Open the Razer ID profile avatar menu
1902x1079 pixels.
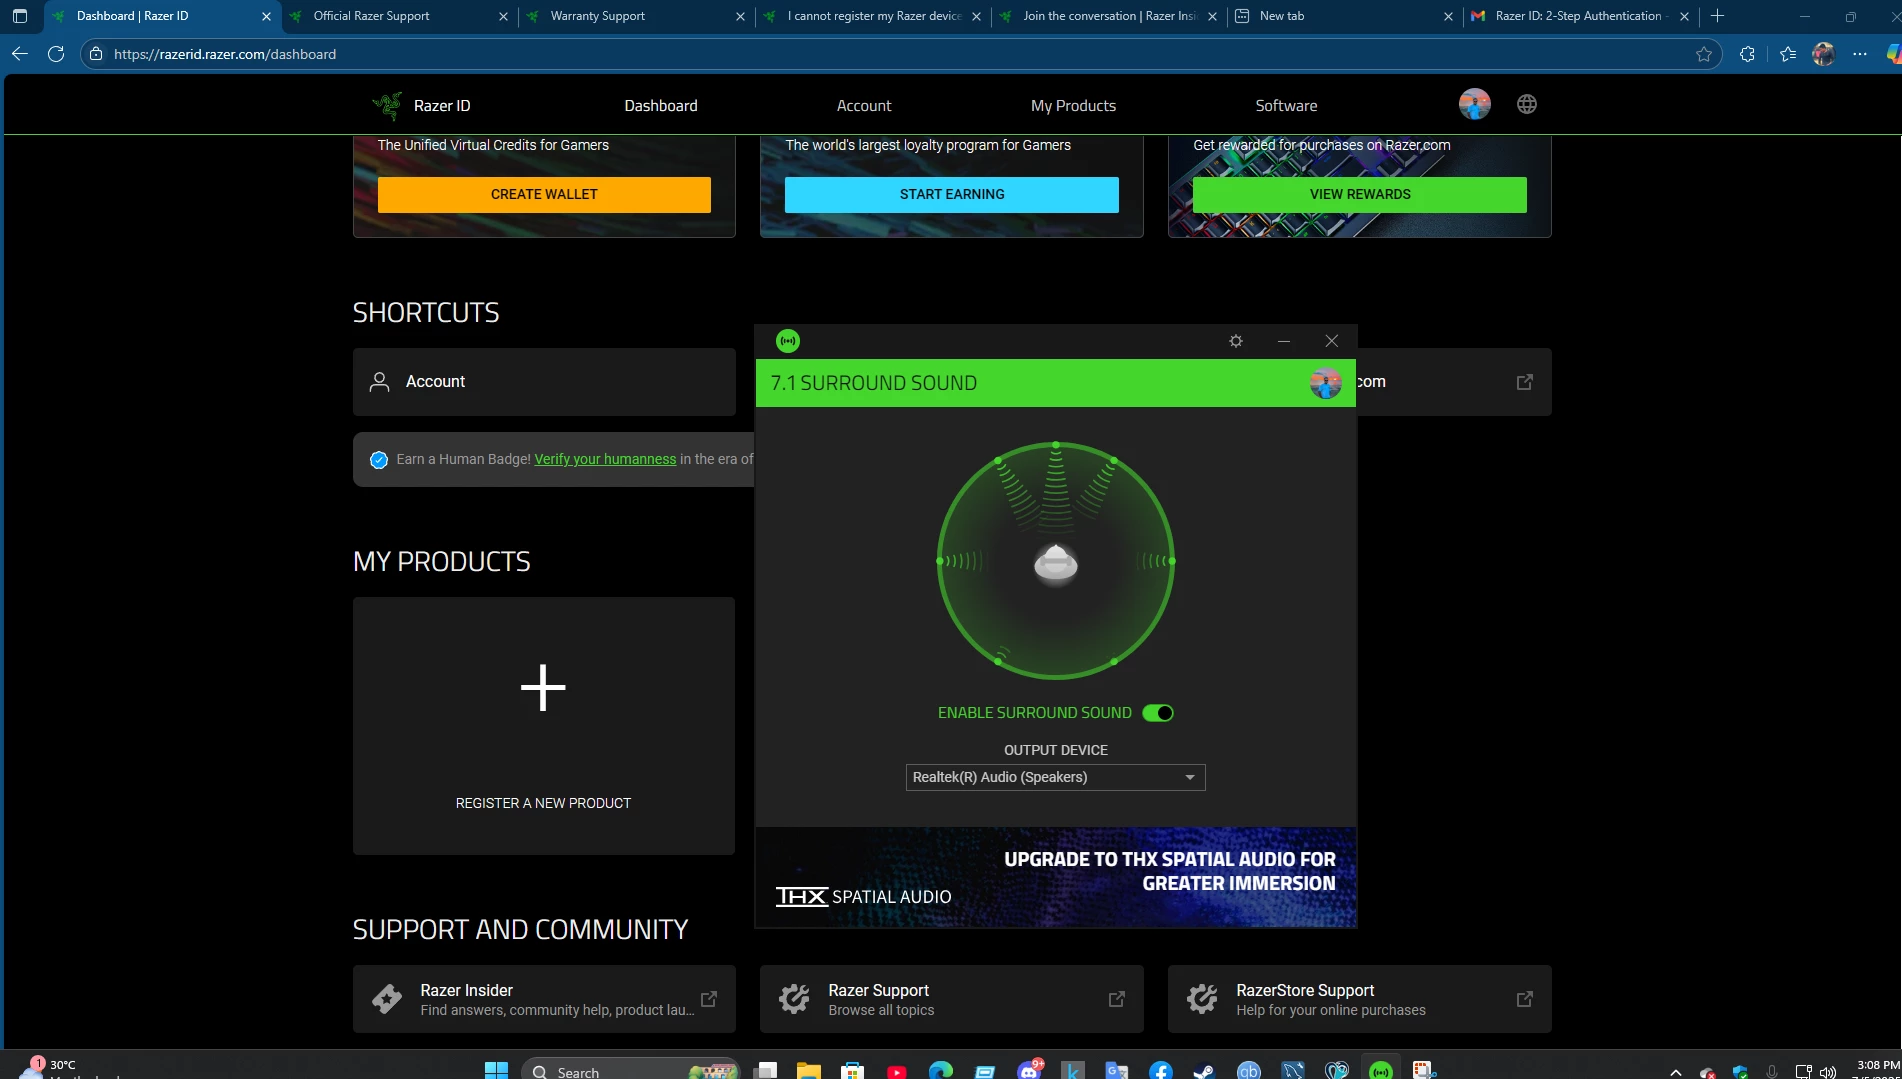click(x=1474, y=104)
